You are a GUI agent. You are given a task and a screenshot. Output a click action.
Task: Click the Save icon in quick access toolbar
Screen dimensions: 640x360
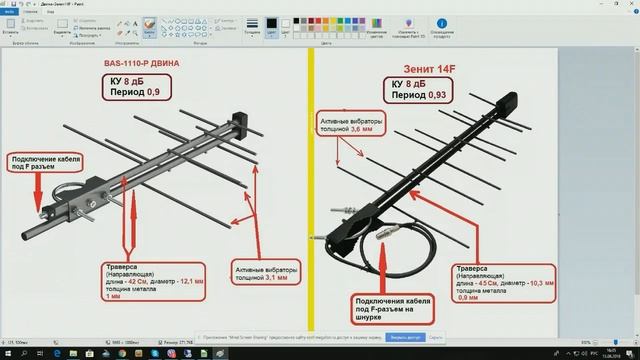13,4
